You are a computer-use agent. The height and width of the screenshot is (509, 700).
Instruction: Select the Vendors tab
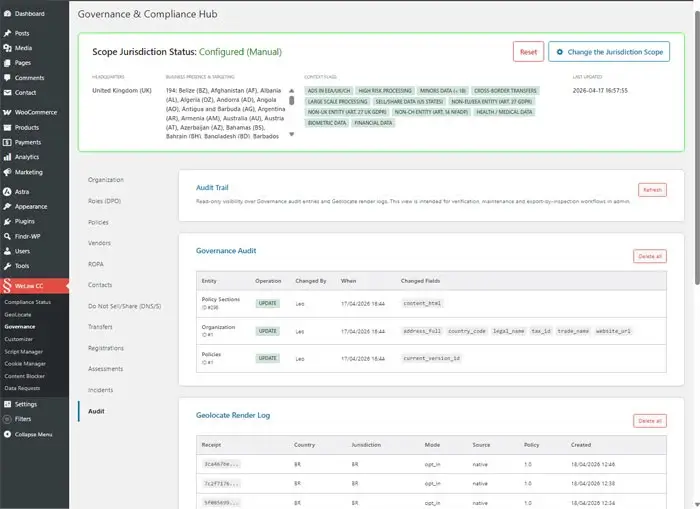click(99, 243)
